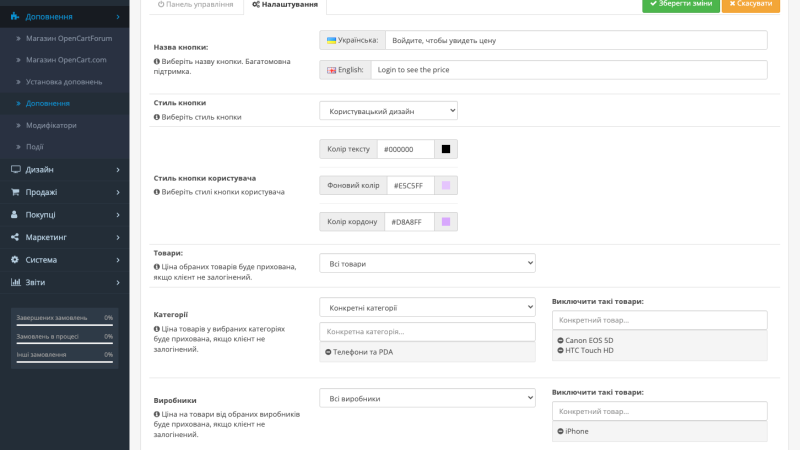Click the Звіти bar chart icon
This screenshot has height=450, width=800.
[x=15, y=282]
